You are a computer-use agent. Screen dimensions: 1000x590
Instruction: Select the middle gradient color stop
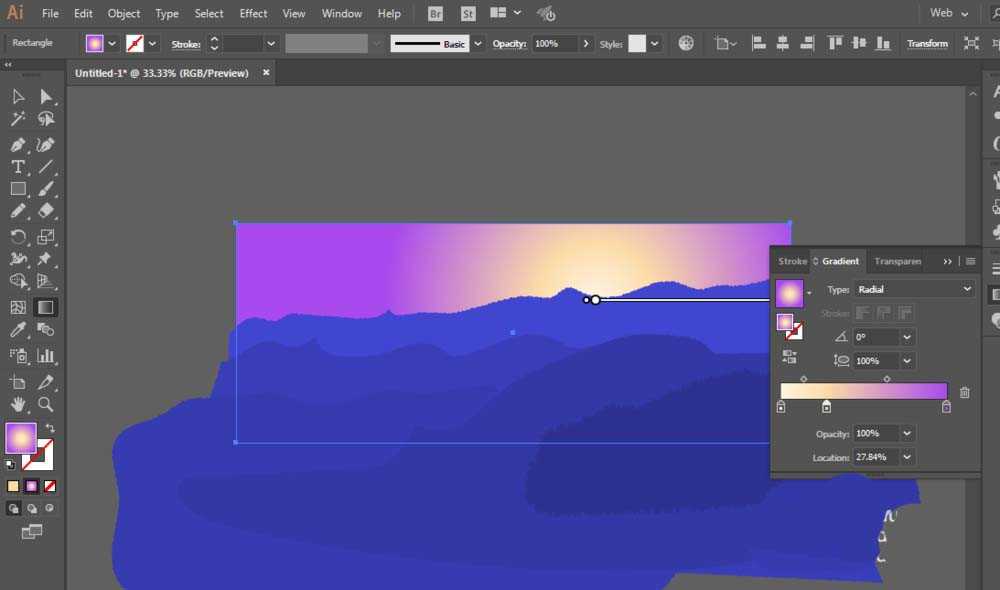click(827, 406)
